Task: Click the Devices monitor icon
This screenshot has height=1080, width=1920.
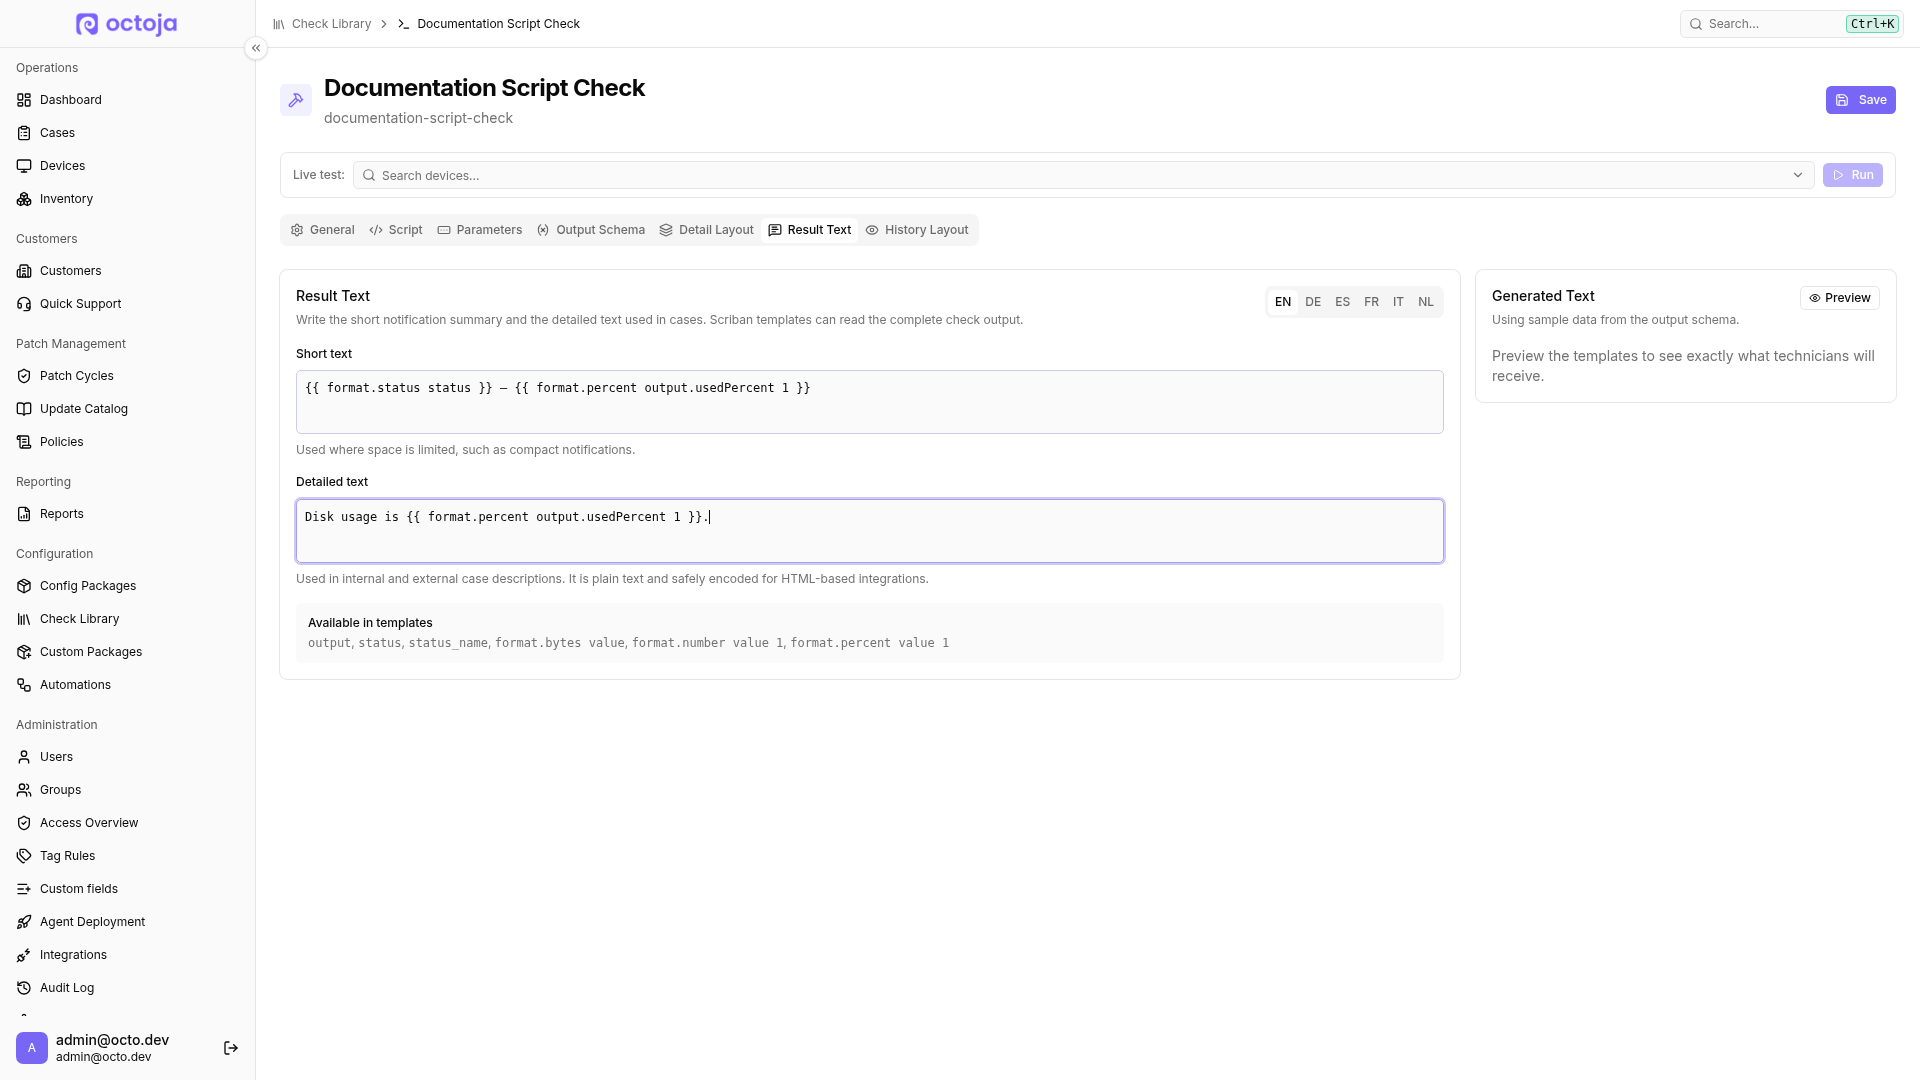Action: [x=24, y=166]
